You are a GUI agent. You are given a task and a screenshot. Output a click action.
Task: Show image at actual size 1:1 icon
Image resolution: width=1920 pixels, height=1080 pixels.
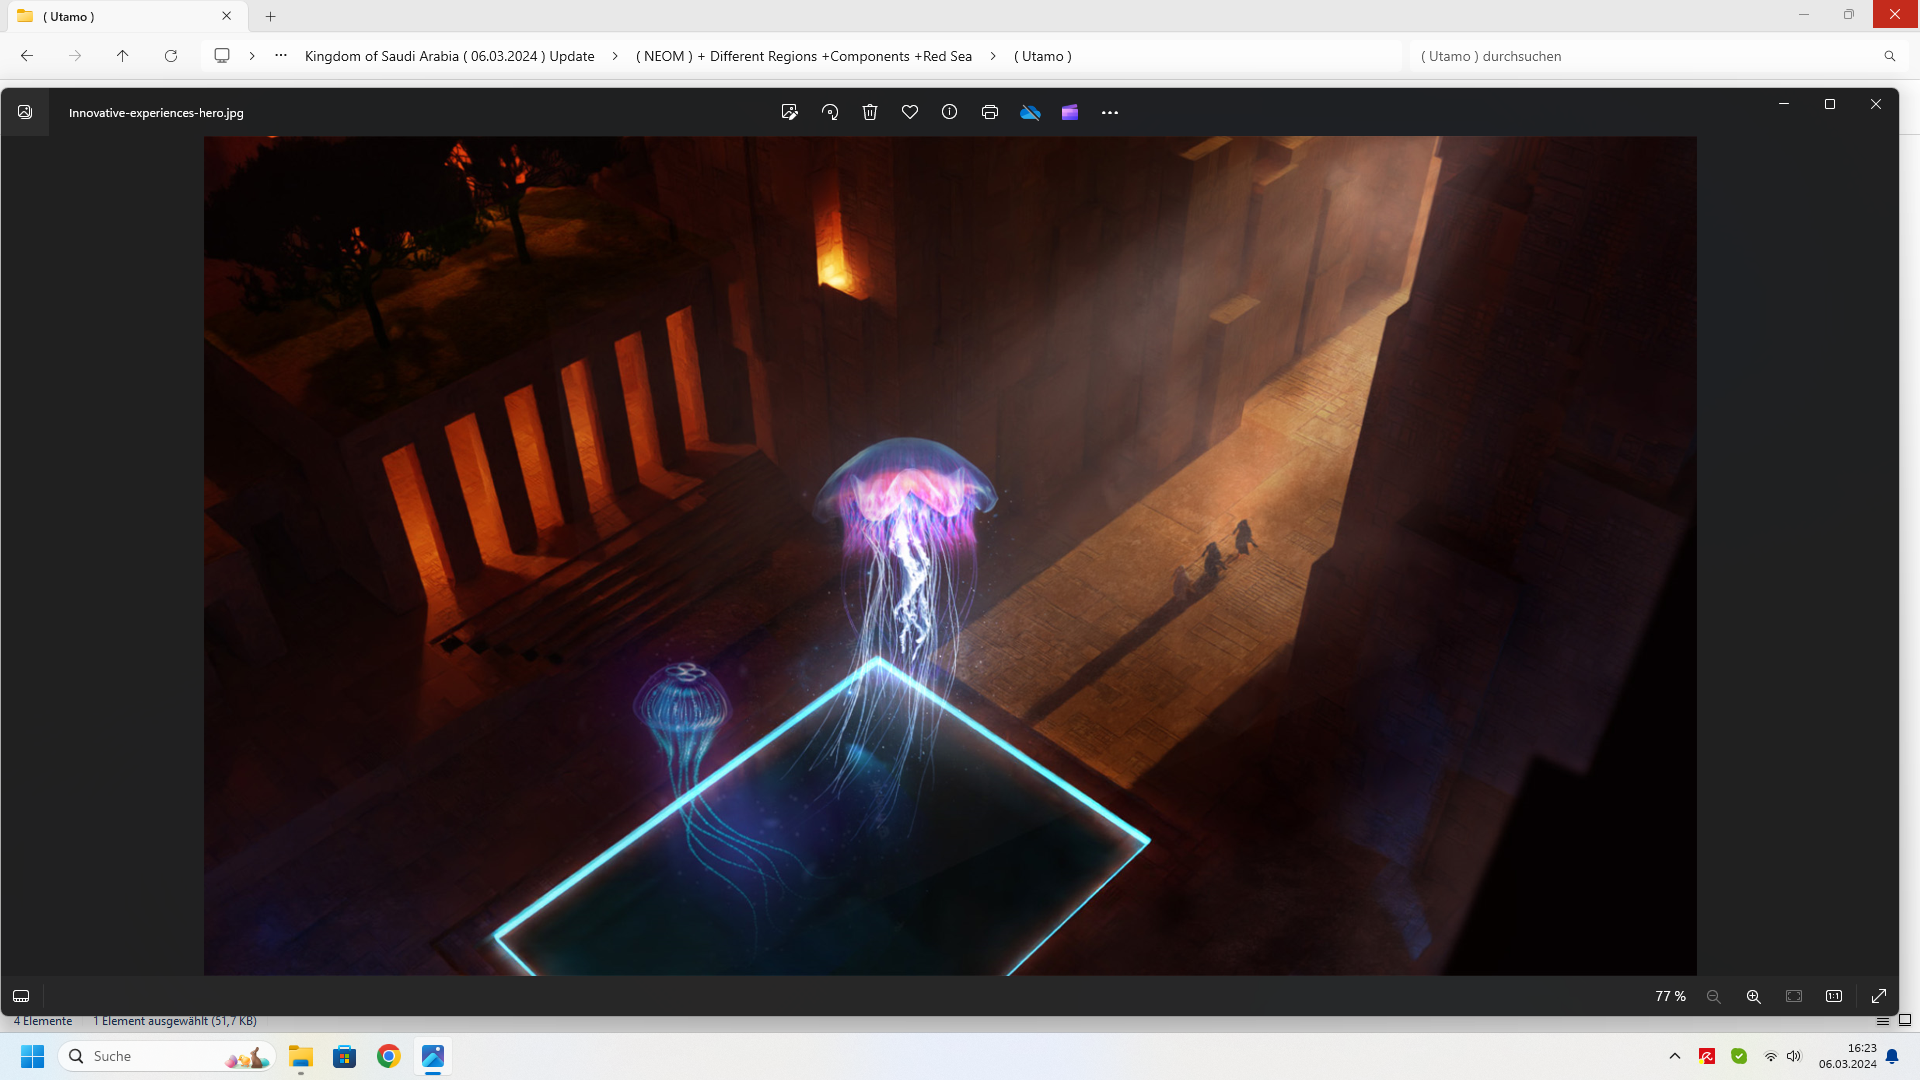click(x=1834, y=996)
